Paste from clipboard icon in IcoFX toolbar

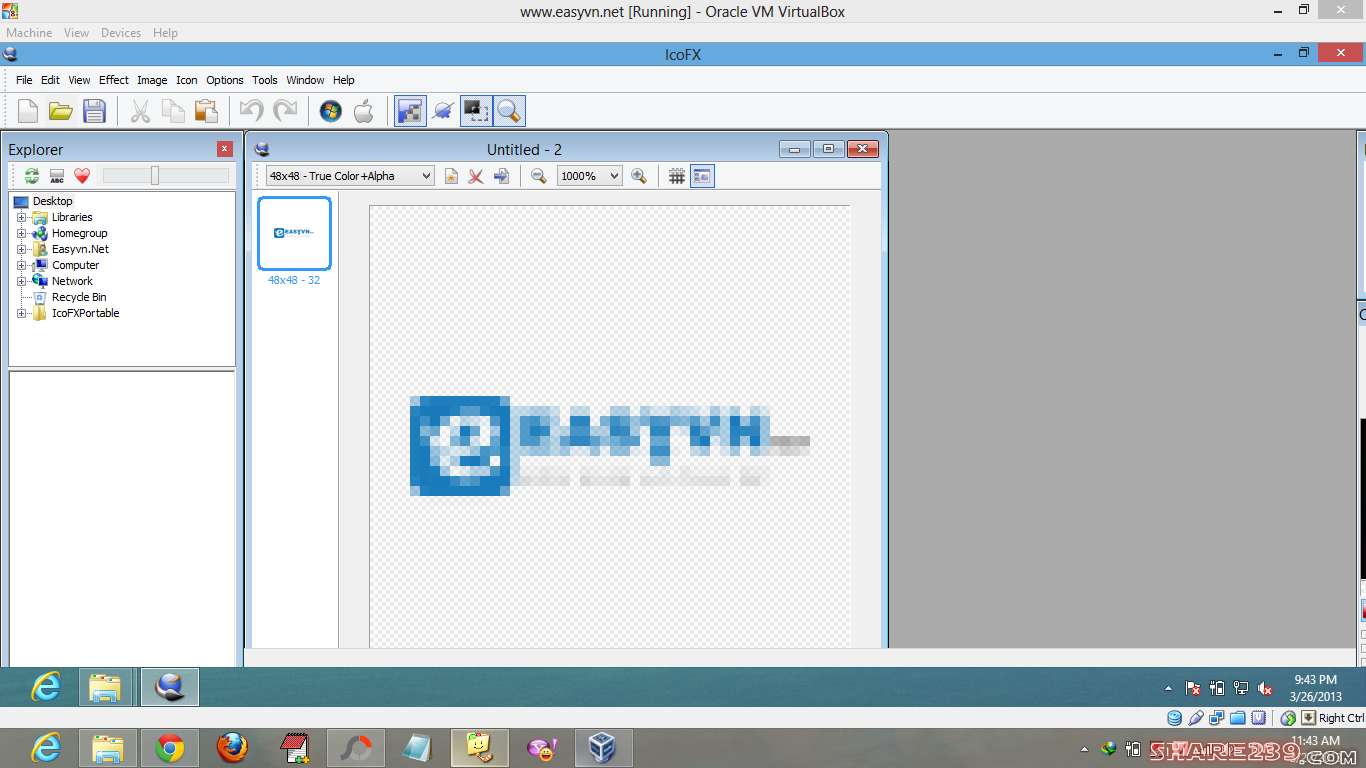206,111
